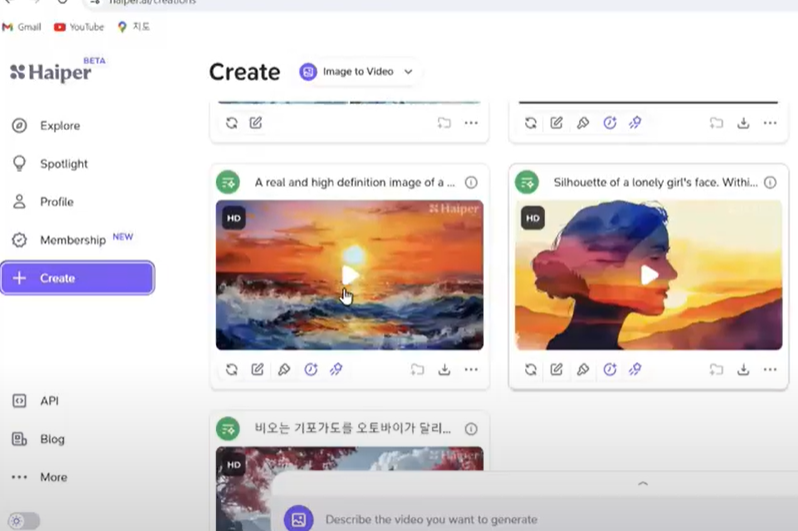Open more options on the top-left partial card
The image size is (798, 531).
(x=471, y=123)
